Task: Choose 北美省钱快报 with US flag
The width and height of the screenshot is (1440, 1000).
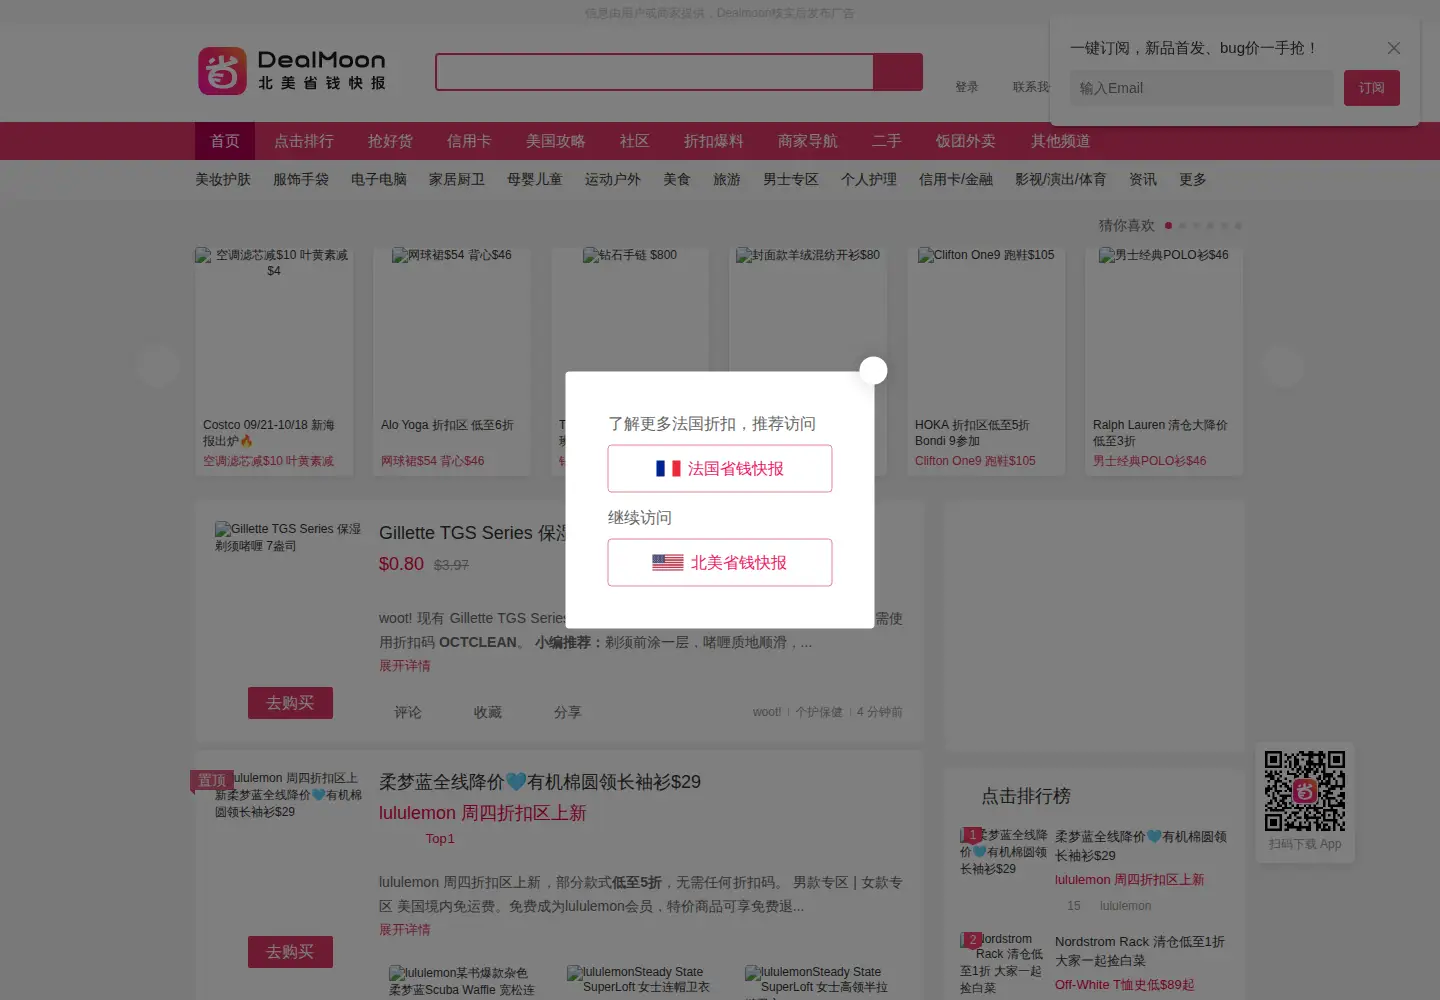Action: pyautogui.click(x=720, y=562)
